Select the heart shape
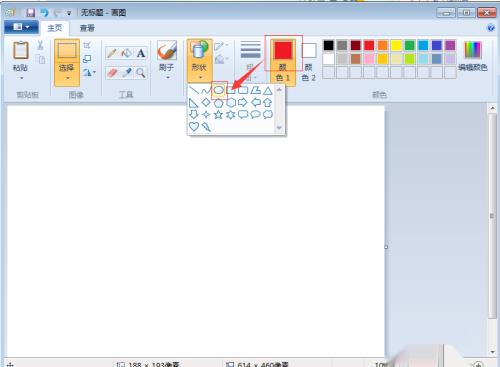 [194, 126]
